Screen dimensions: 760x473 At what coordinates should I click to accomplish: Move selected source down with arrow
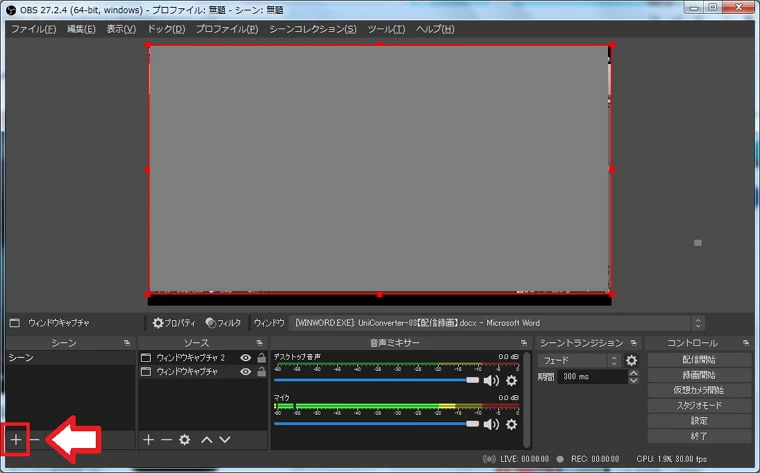click(225, 439)
